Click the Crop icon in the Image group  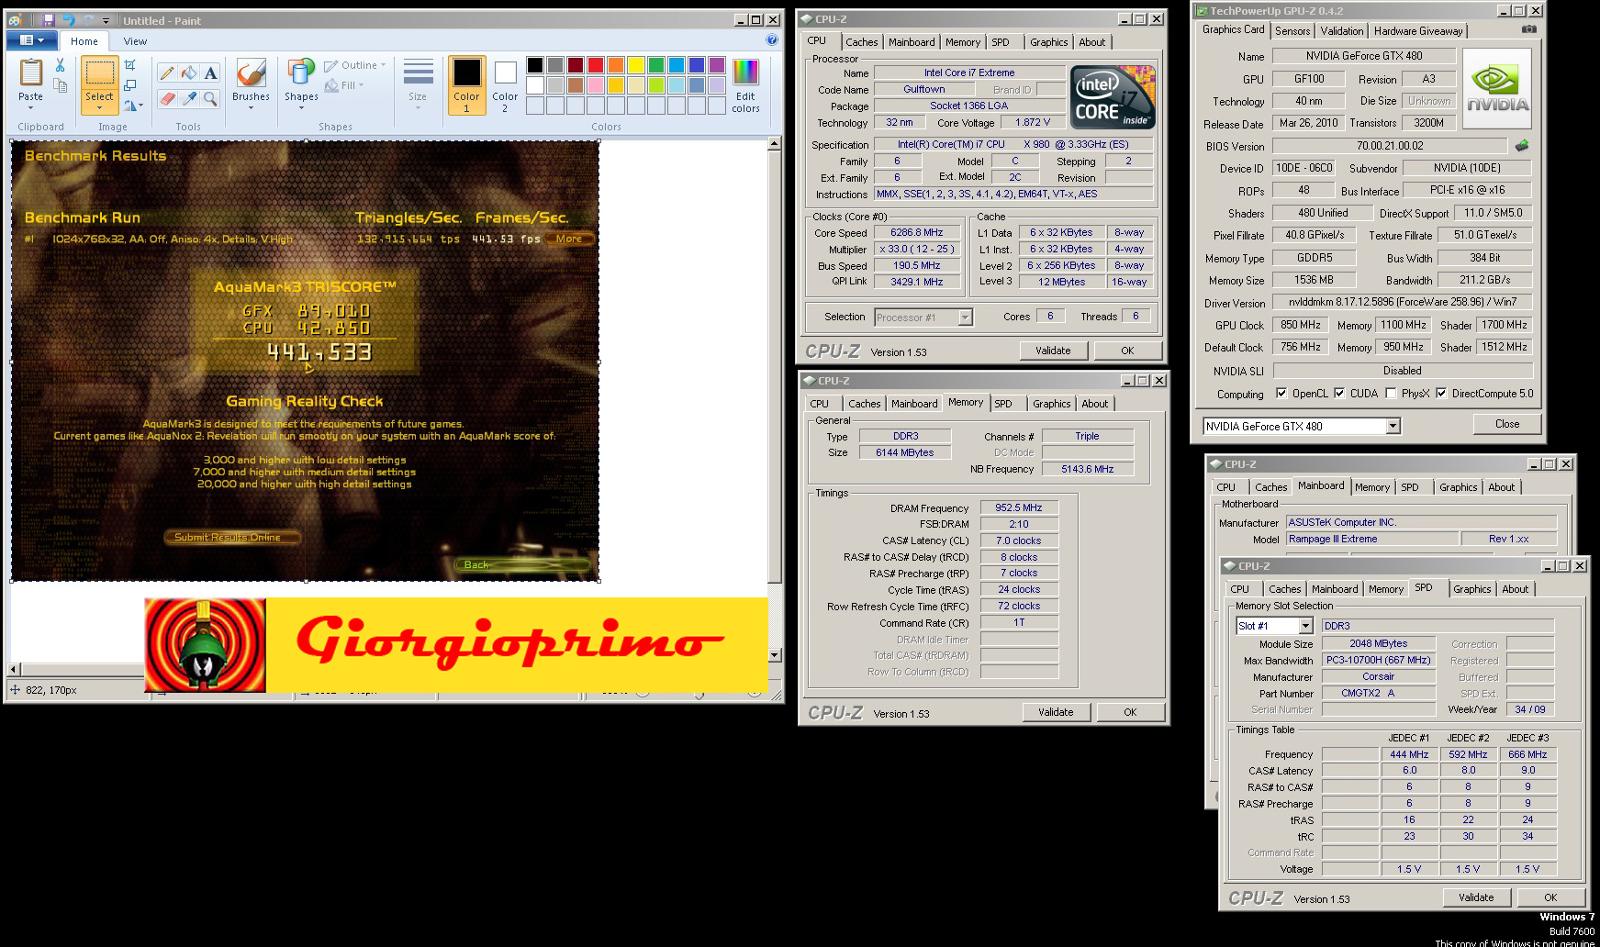pyautogui.click(x=130, y=66)
